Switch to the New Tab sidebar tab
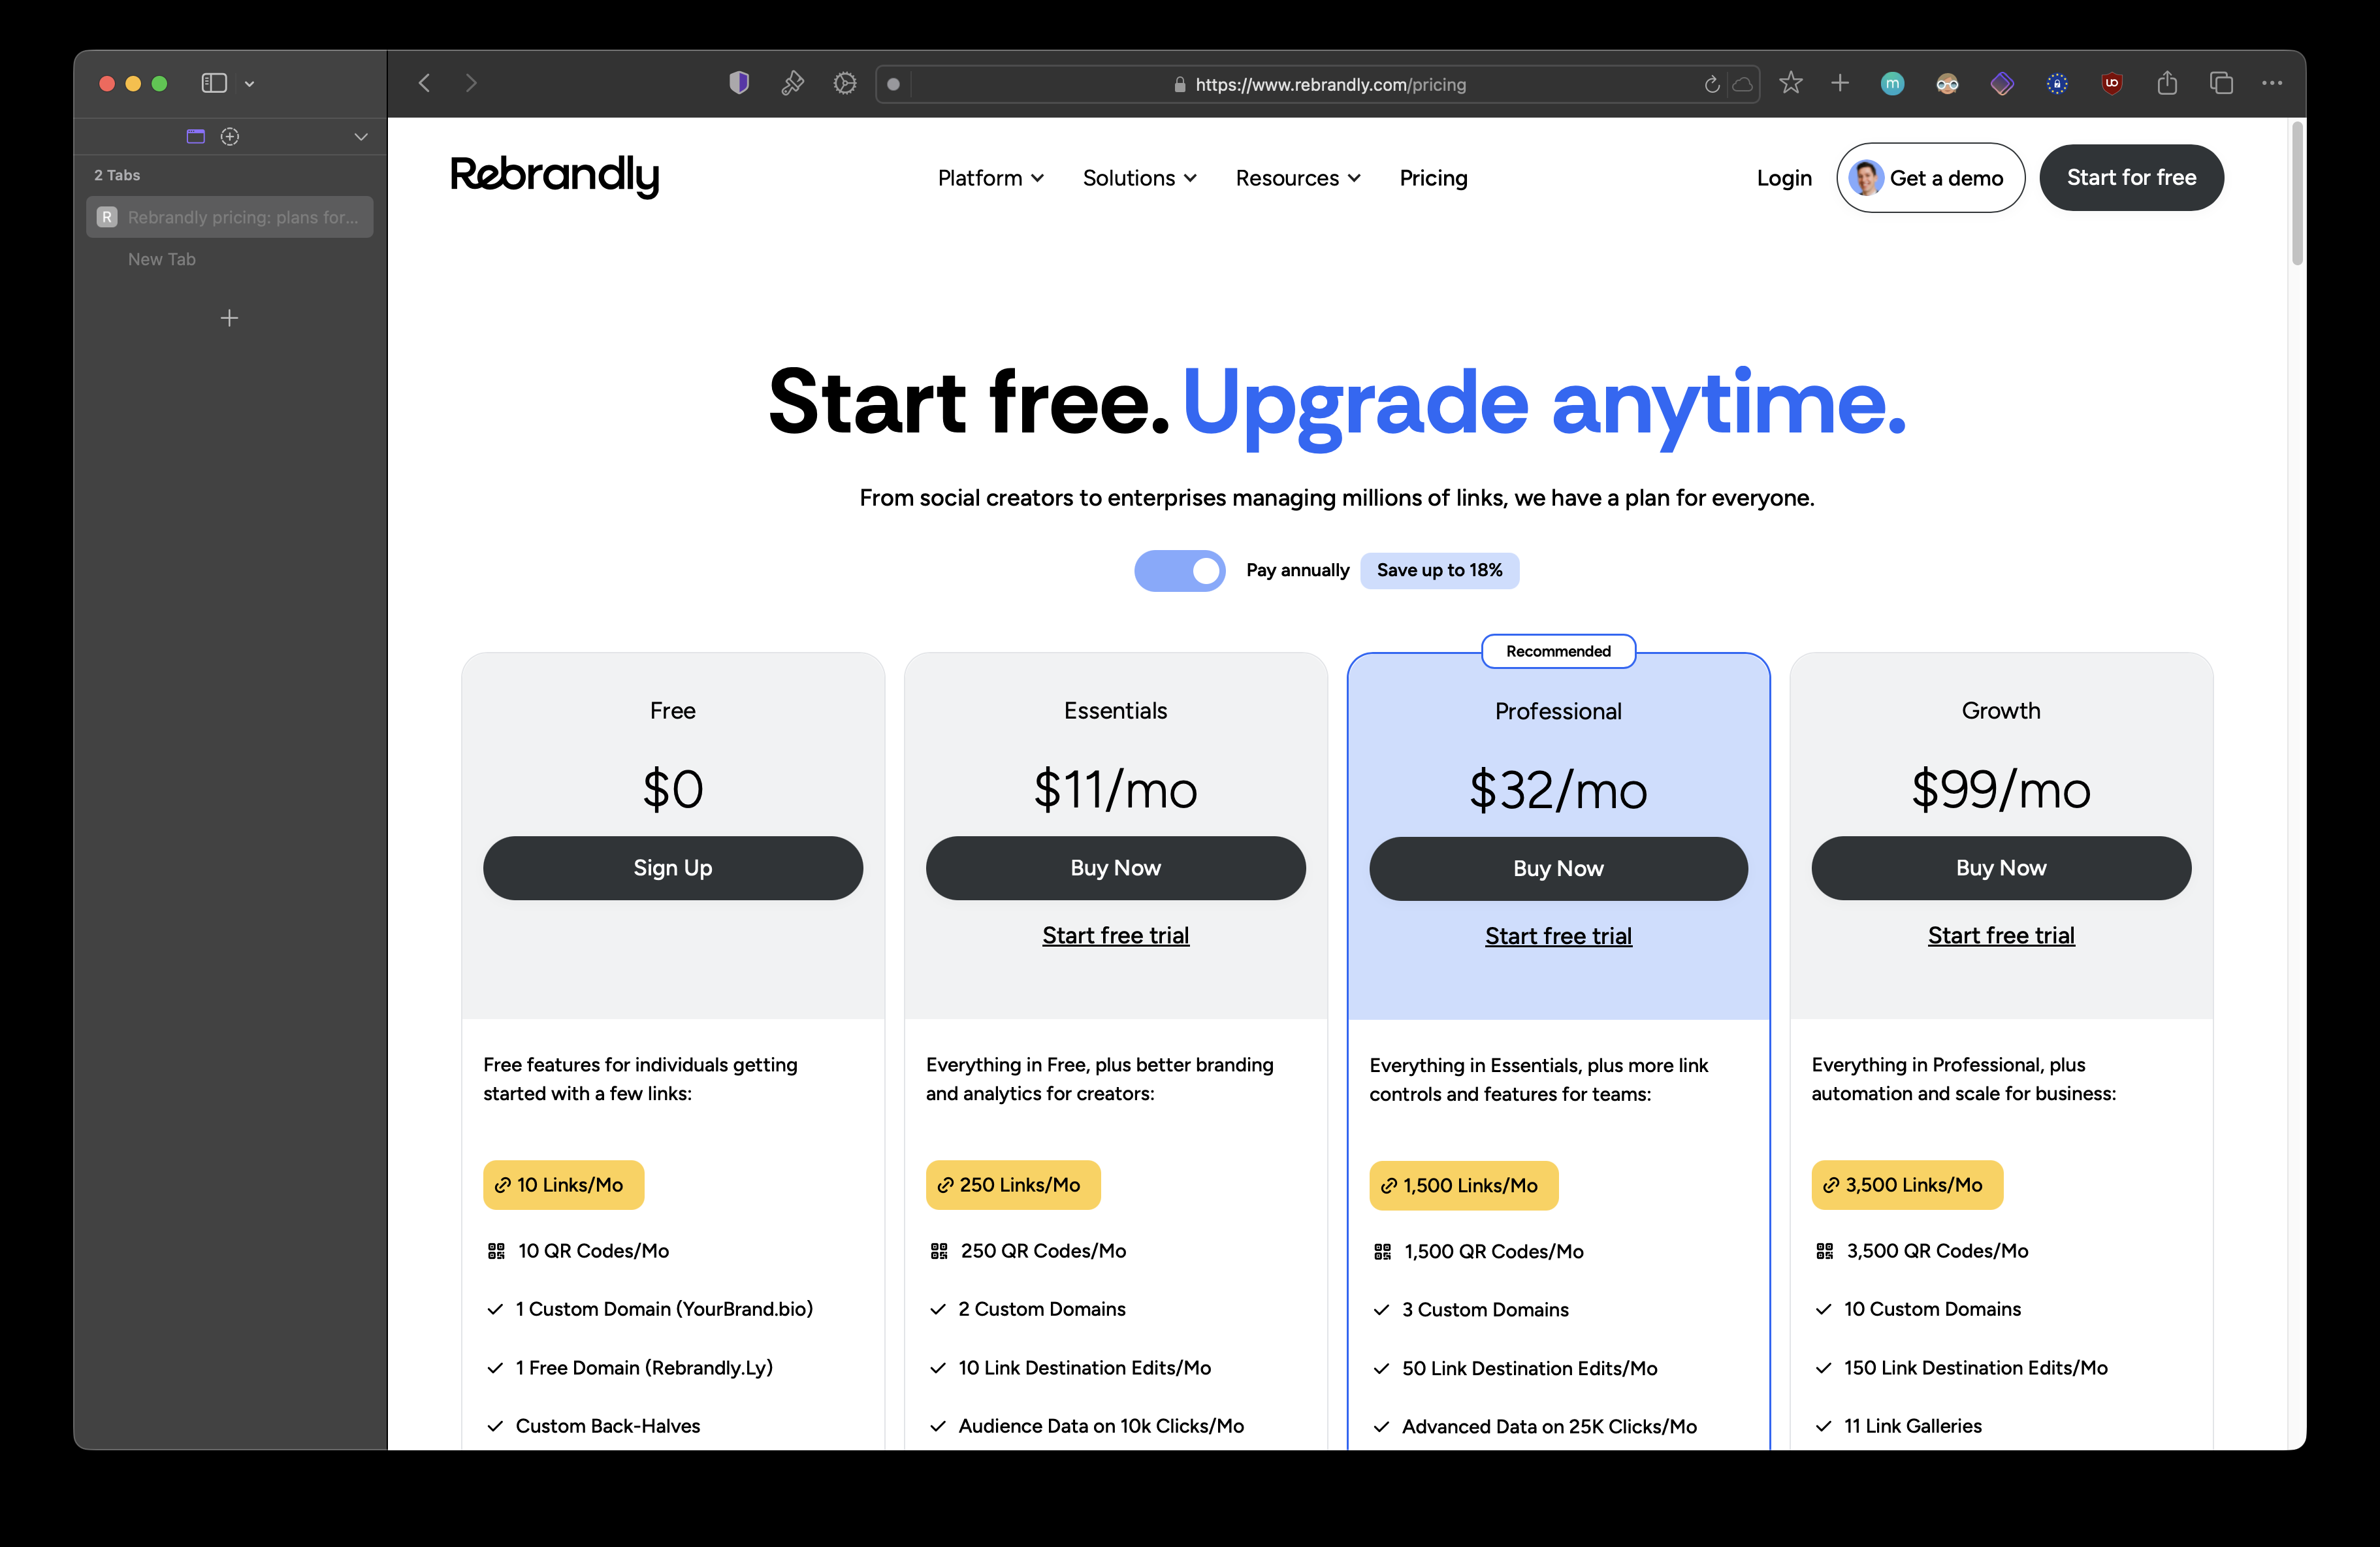 pos(162,259)
